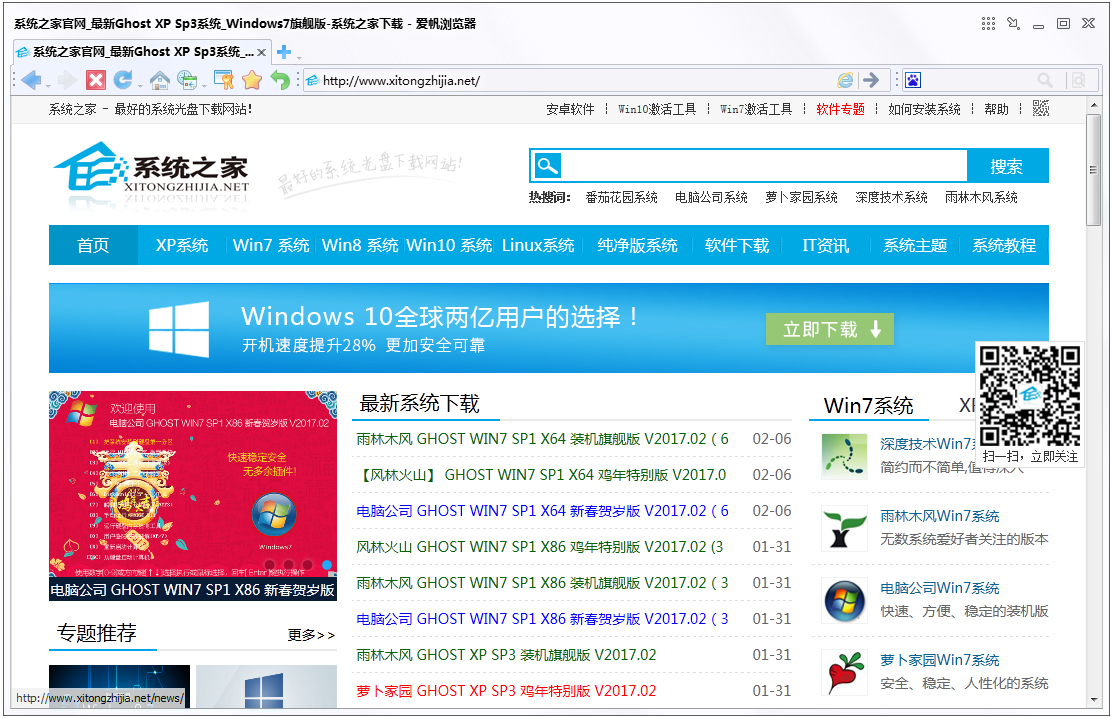This screenshot has width=1113, height=718.
Task: Open the 安卓软件 top link
Action: [570, 109]
